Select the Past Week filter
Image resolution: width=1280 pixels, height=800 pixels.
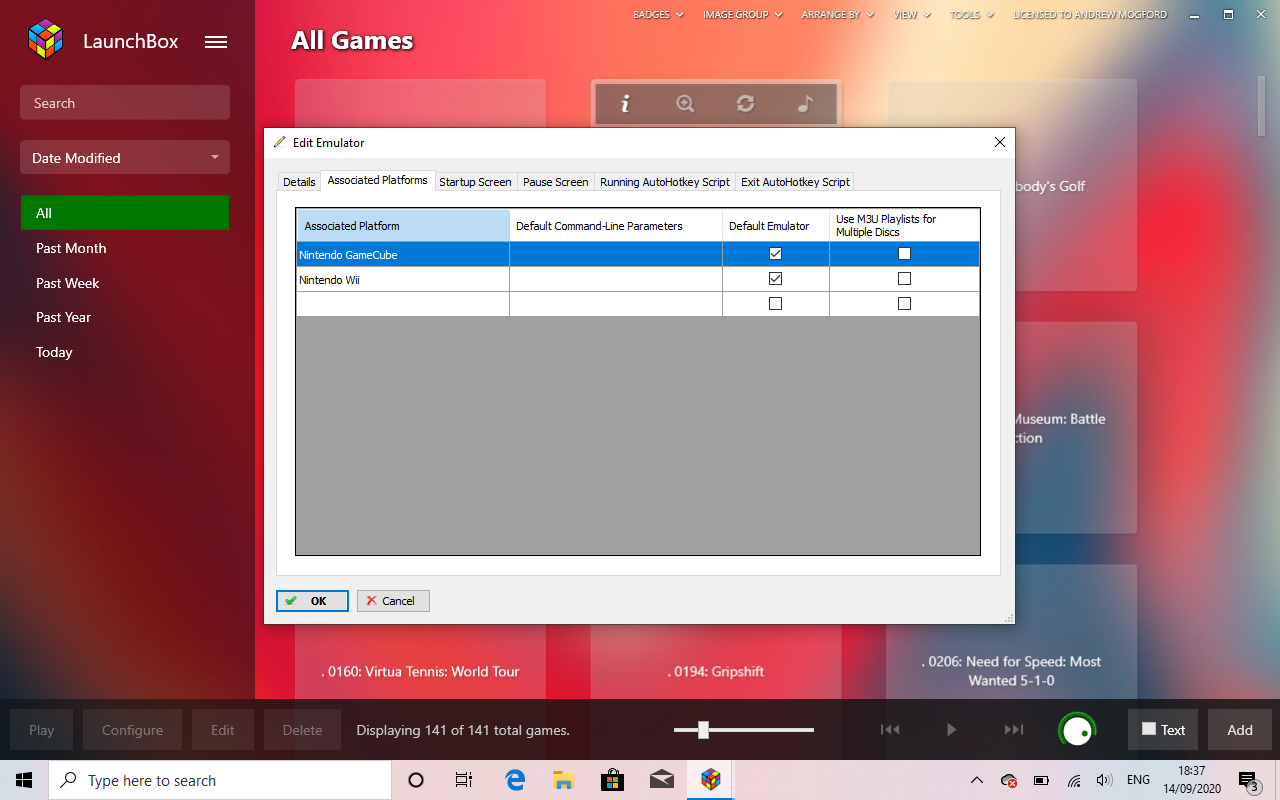tap(125, 283)
